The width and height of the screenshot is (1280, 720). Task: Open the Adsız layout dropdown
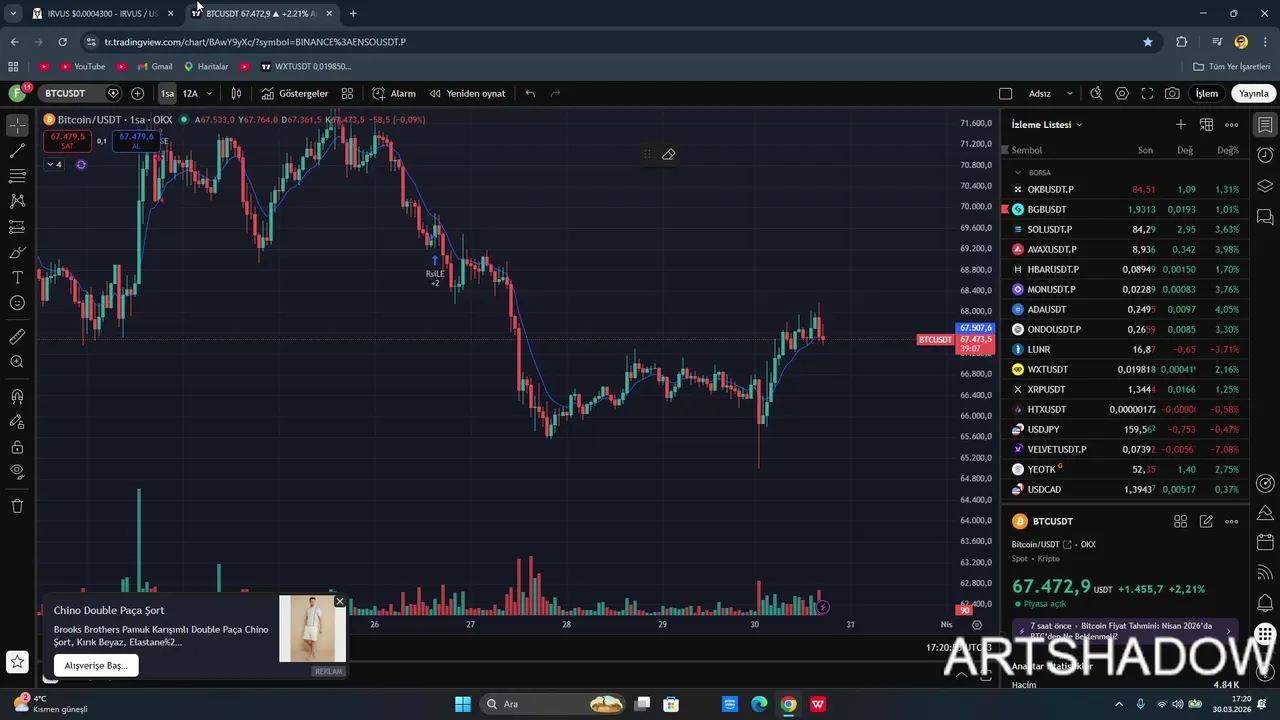1050,93
